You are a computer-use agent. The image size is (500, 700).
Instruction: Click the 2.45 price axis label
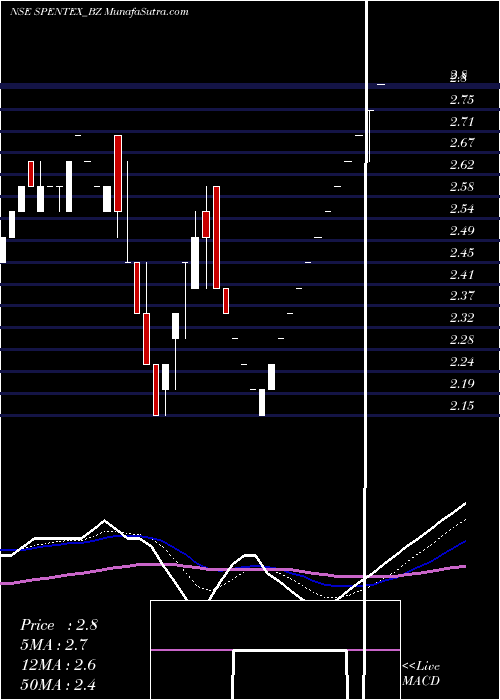coord(462,253)
